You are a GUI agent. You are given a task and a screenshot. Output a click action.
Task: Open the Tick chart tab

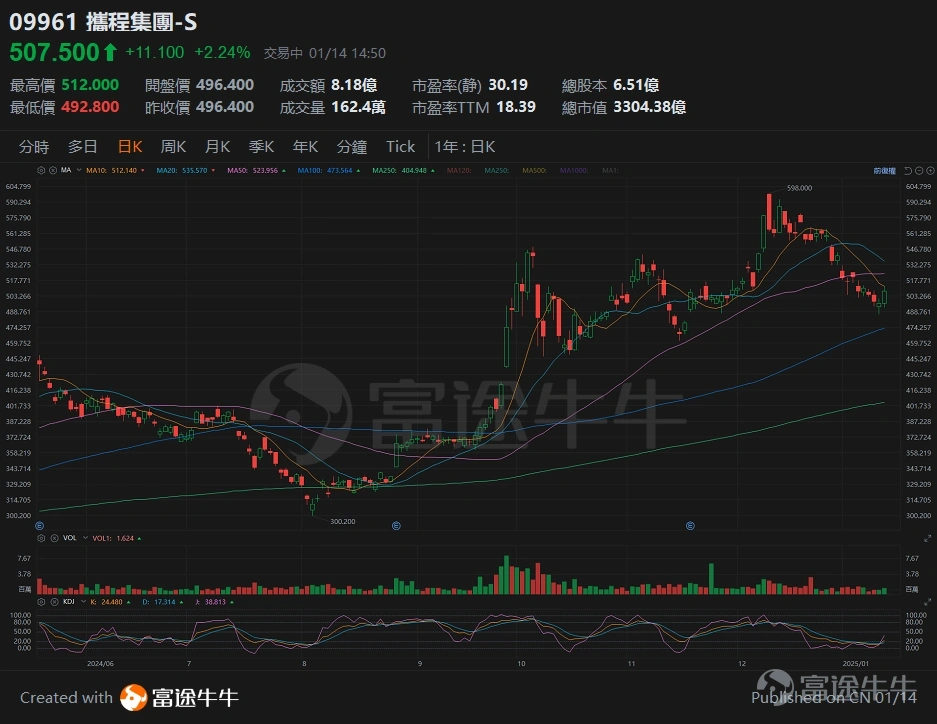pos(400,147)
